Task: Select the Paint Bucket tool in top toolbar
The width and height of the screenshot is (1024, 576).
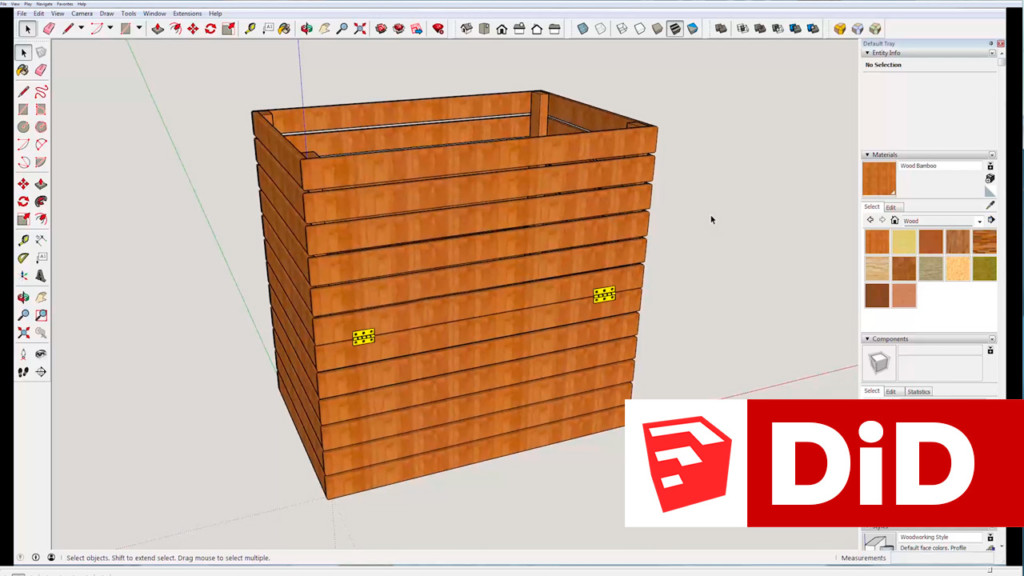Action: click(284, 29)
